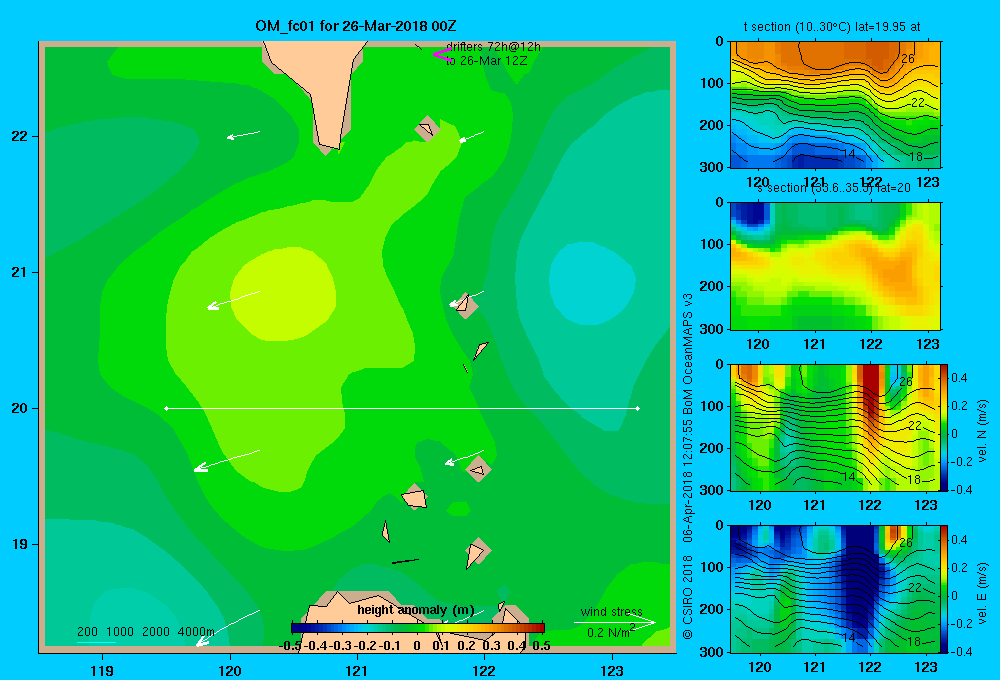Image resolution: width=1000 pixels, height=680 pixels.
Task: Click the "0.2 N/m2" wind stress value
Action: (610, 632)
